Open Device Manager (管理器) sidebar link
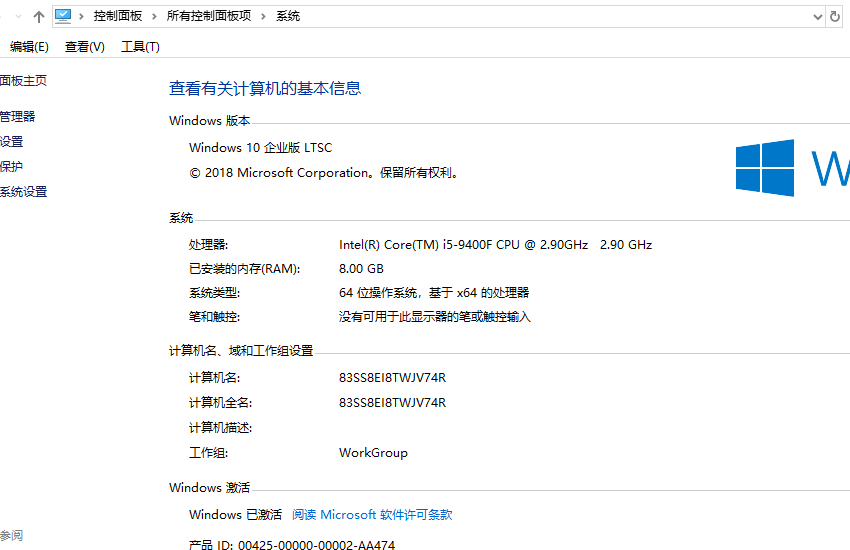 point(18,117)
